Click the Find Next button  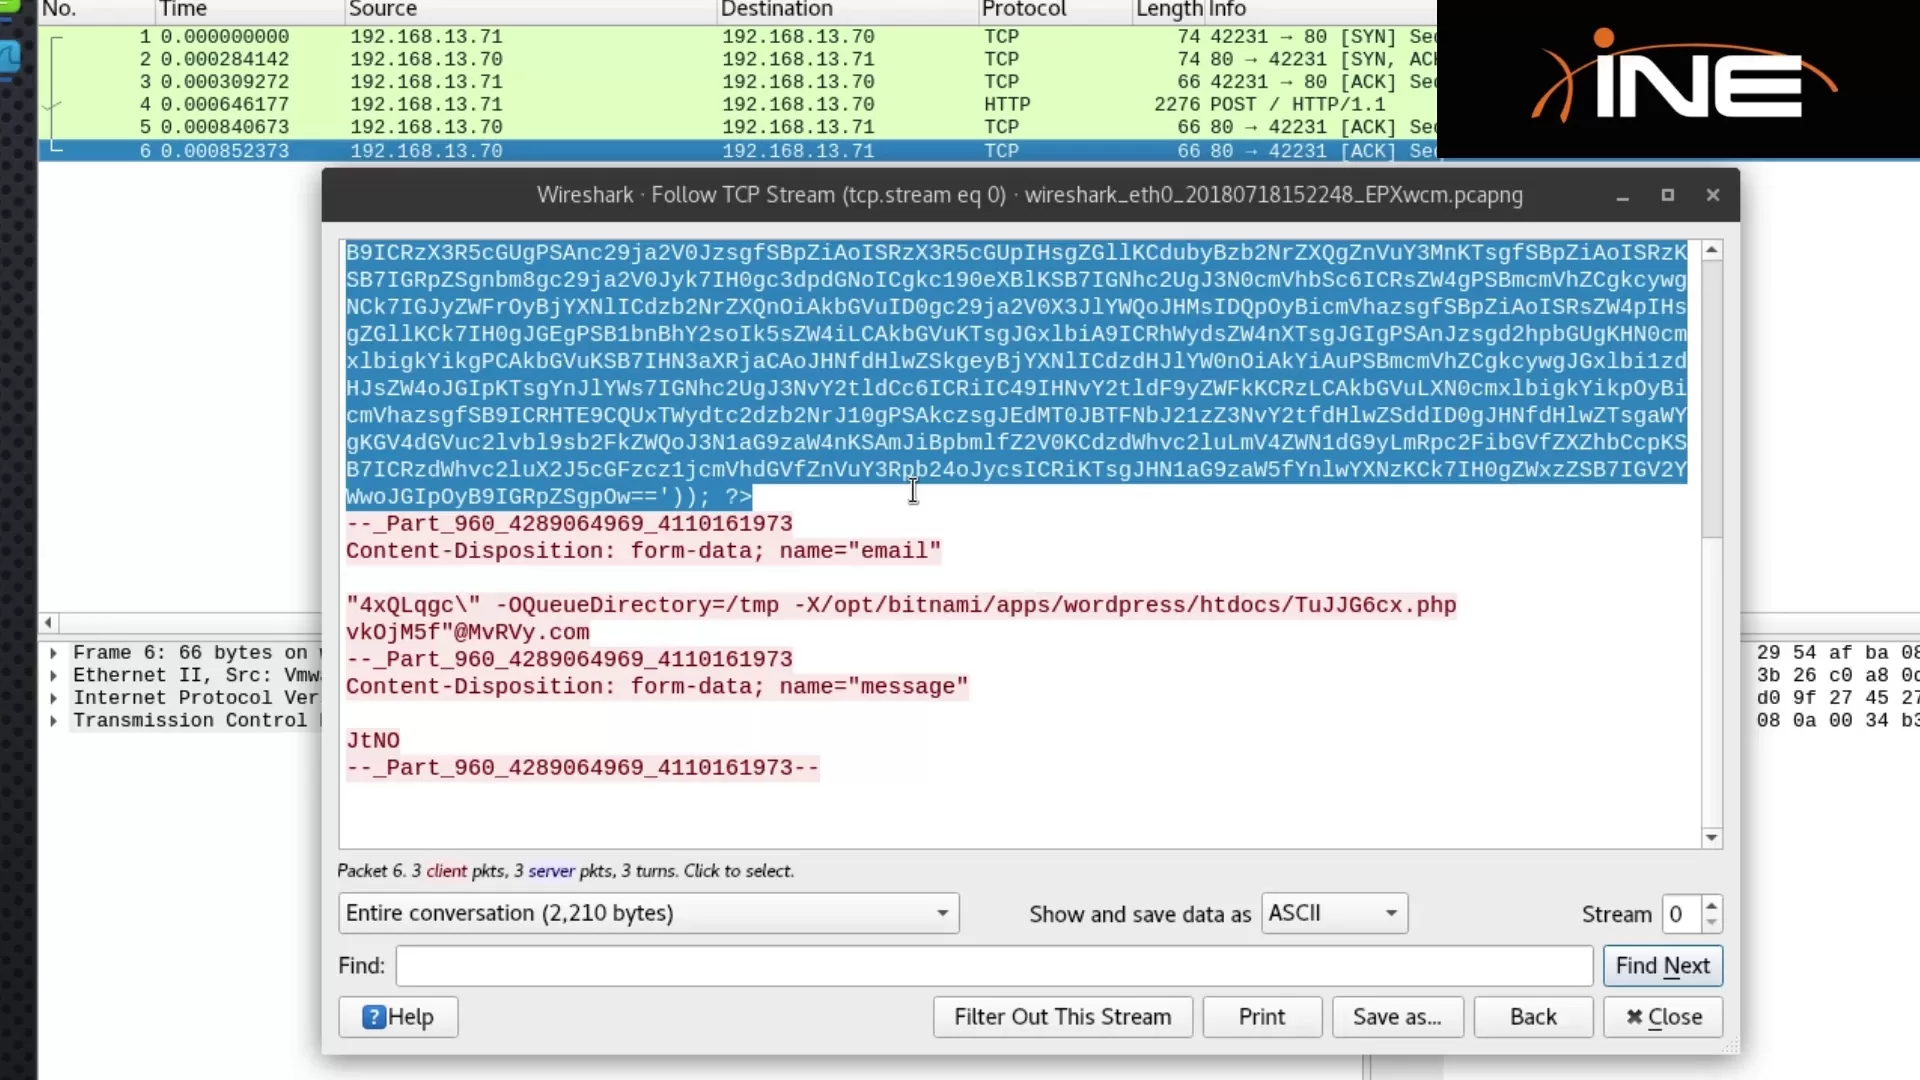[x=1662, y=966]
